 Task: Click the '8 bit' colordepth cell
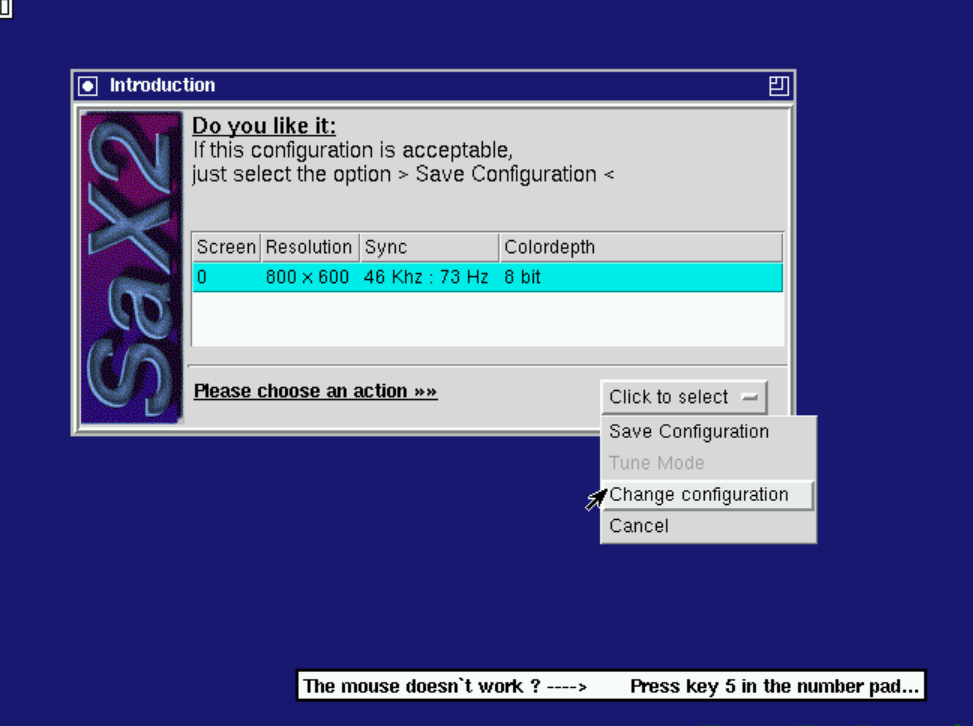(x=522, y=277)
